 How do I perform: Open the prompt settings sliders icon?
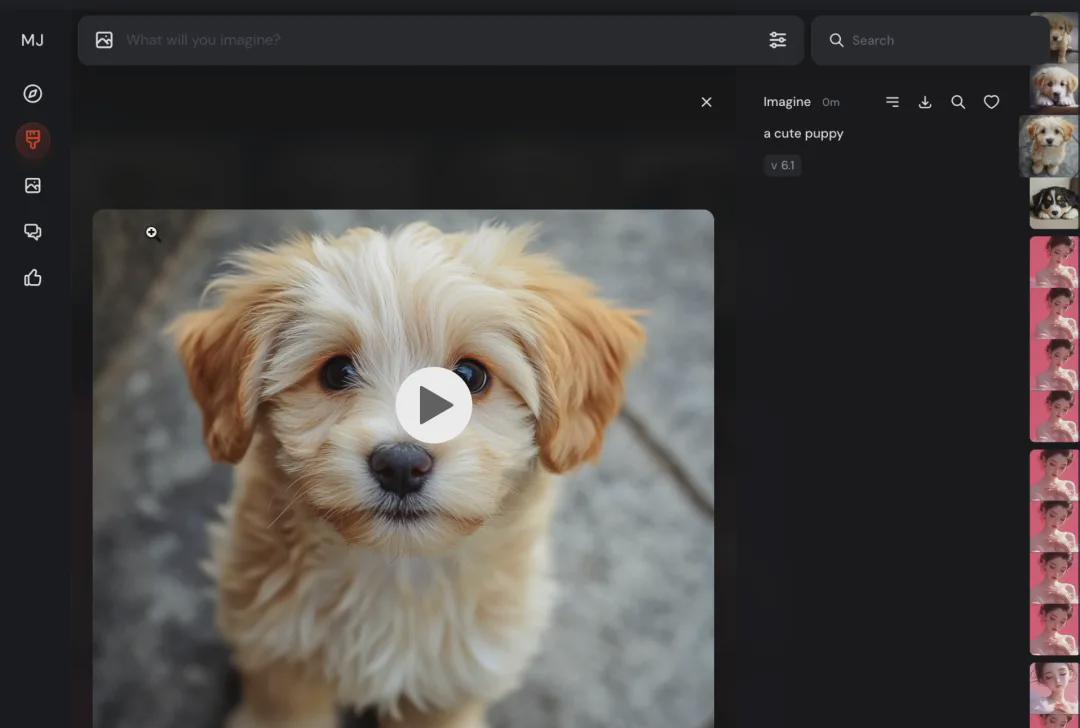click(778, 40)
